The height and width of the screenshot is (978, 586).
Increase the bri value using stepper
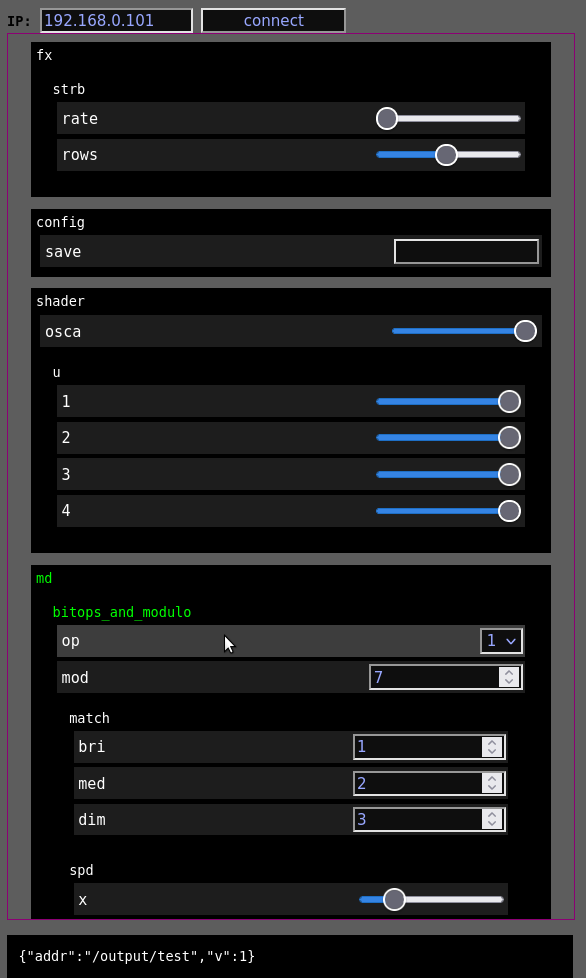point(492,742)
